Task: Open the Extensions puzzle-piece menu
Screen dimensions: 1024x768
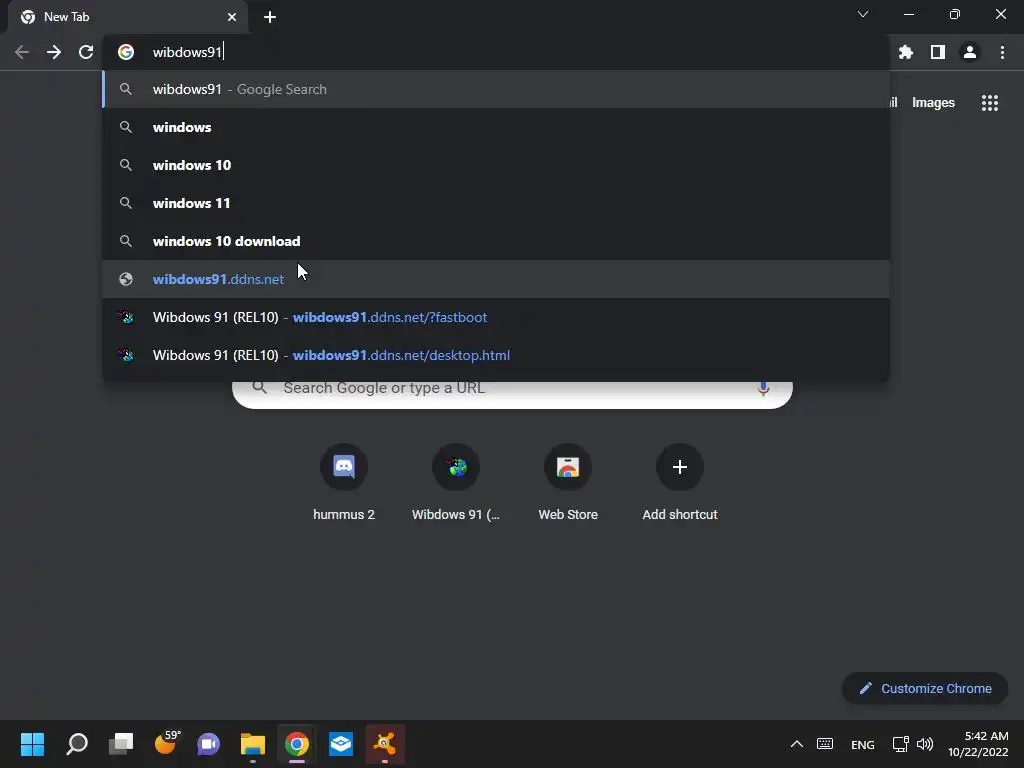Action: [906, 52]
